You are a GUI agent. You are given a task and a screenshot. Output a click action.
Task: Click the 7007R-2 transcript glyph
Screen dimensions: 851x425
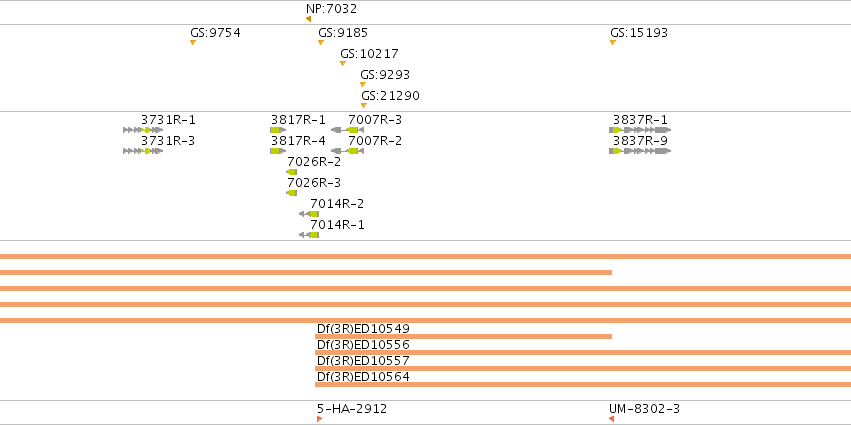click(x=347, y=151)
